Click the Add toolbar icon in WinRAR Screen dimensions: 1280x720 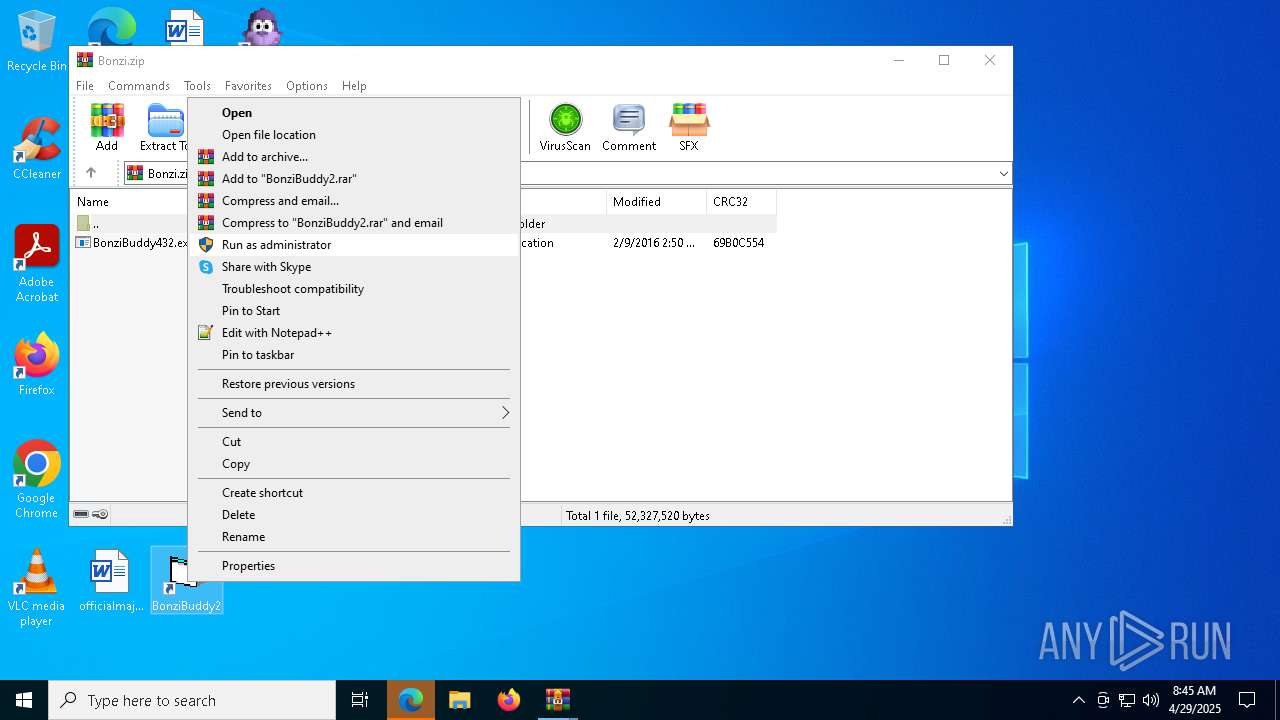(107, 127)
